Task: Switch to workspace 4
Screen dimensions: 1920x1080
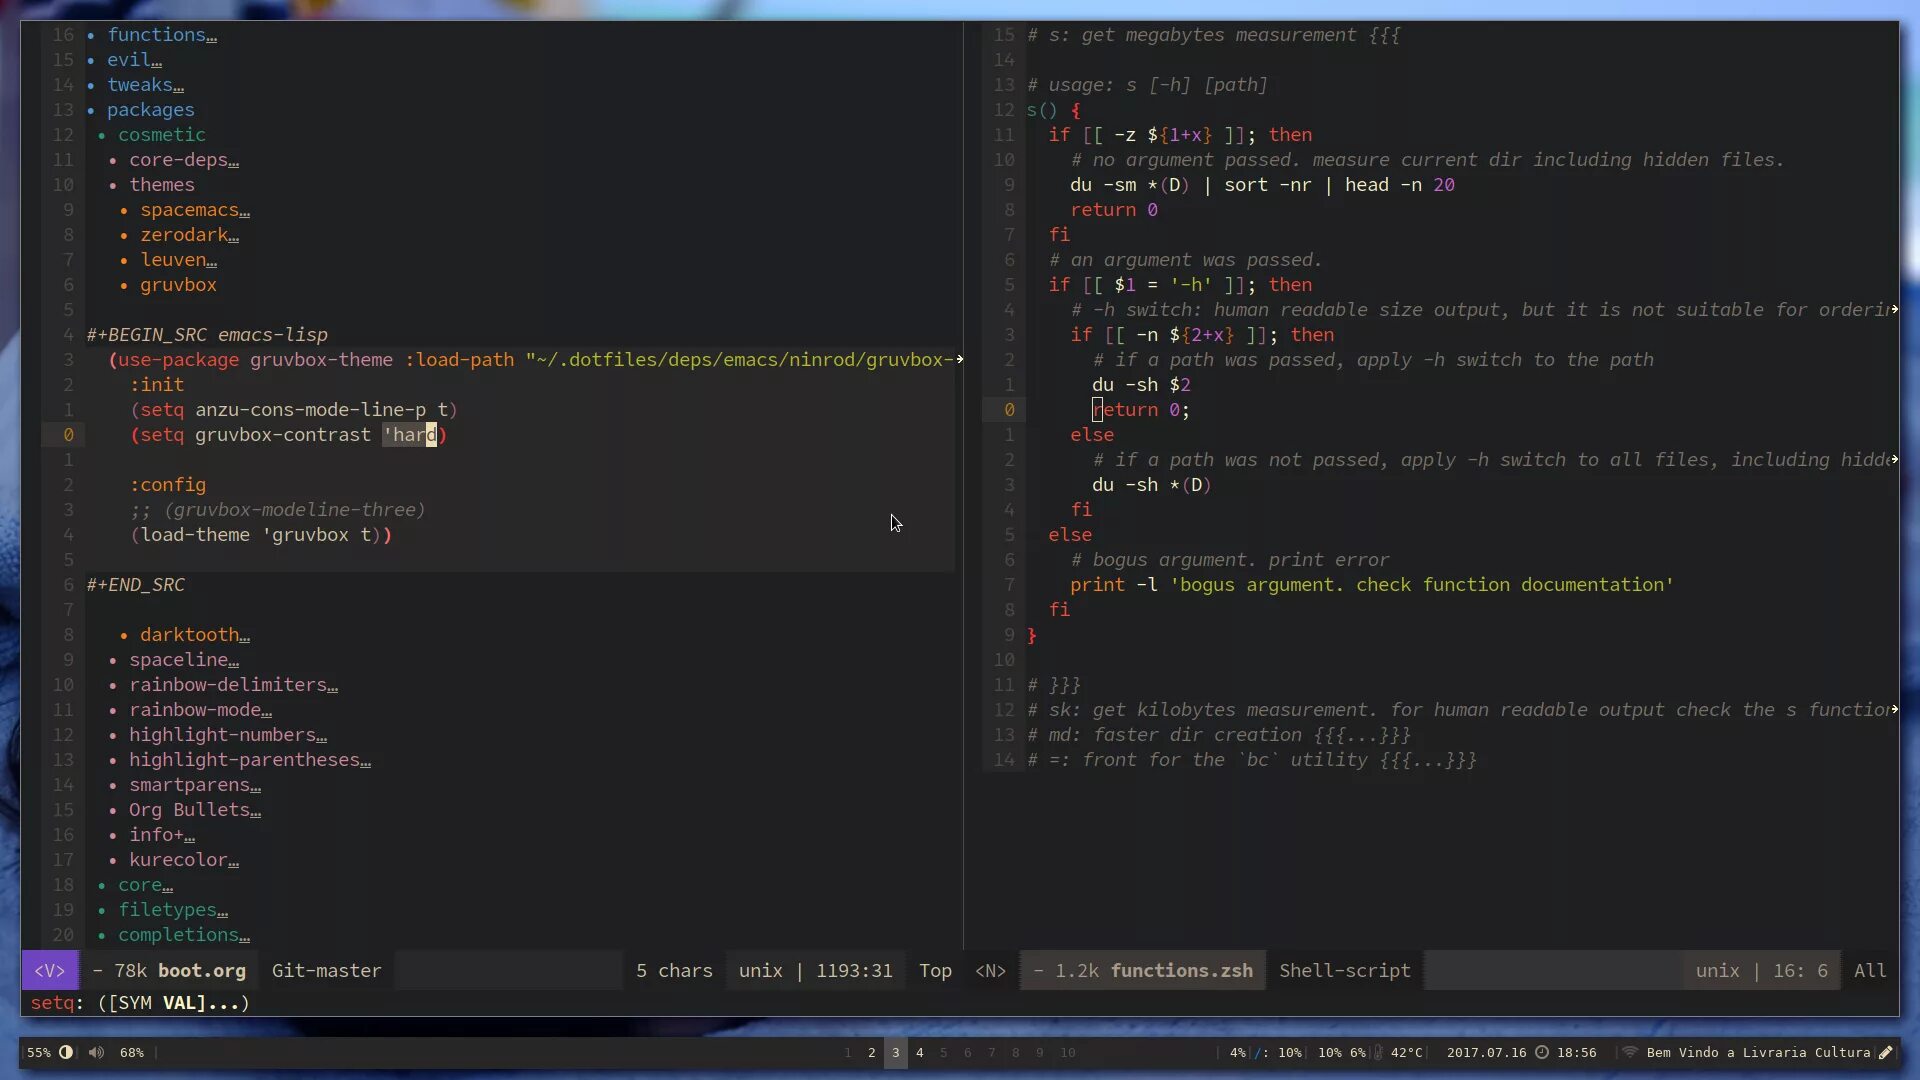Action: (x=919, y=1052)
